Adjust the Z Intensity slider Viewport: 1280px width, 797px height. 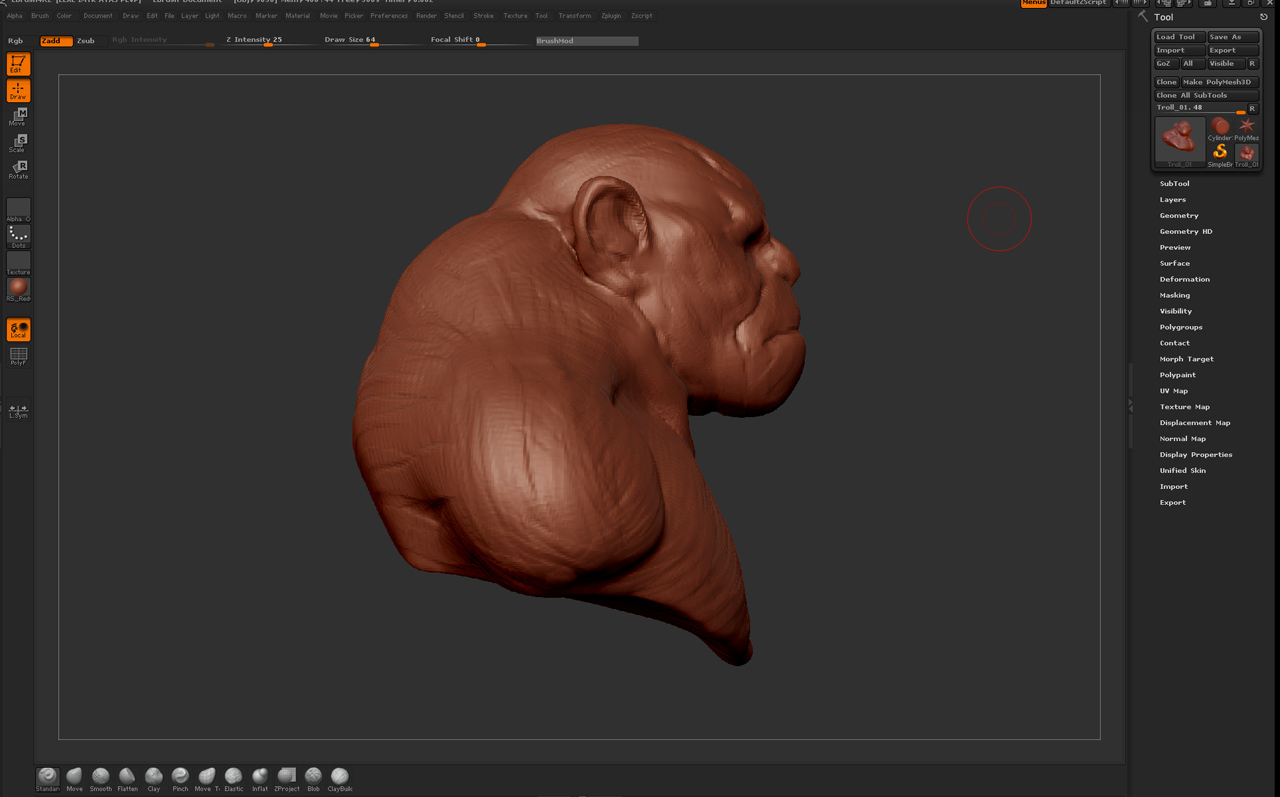tap(268, 41)
